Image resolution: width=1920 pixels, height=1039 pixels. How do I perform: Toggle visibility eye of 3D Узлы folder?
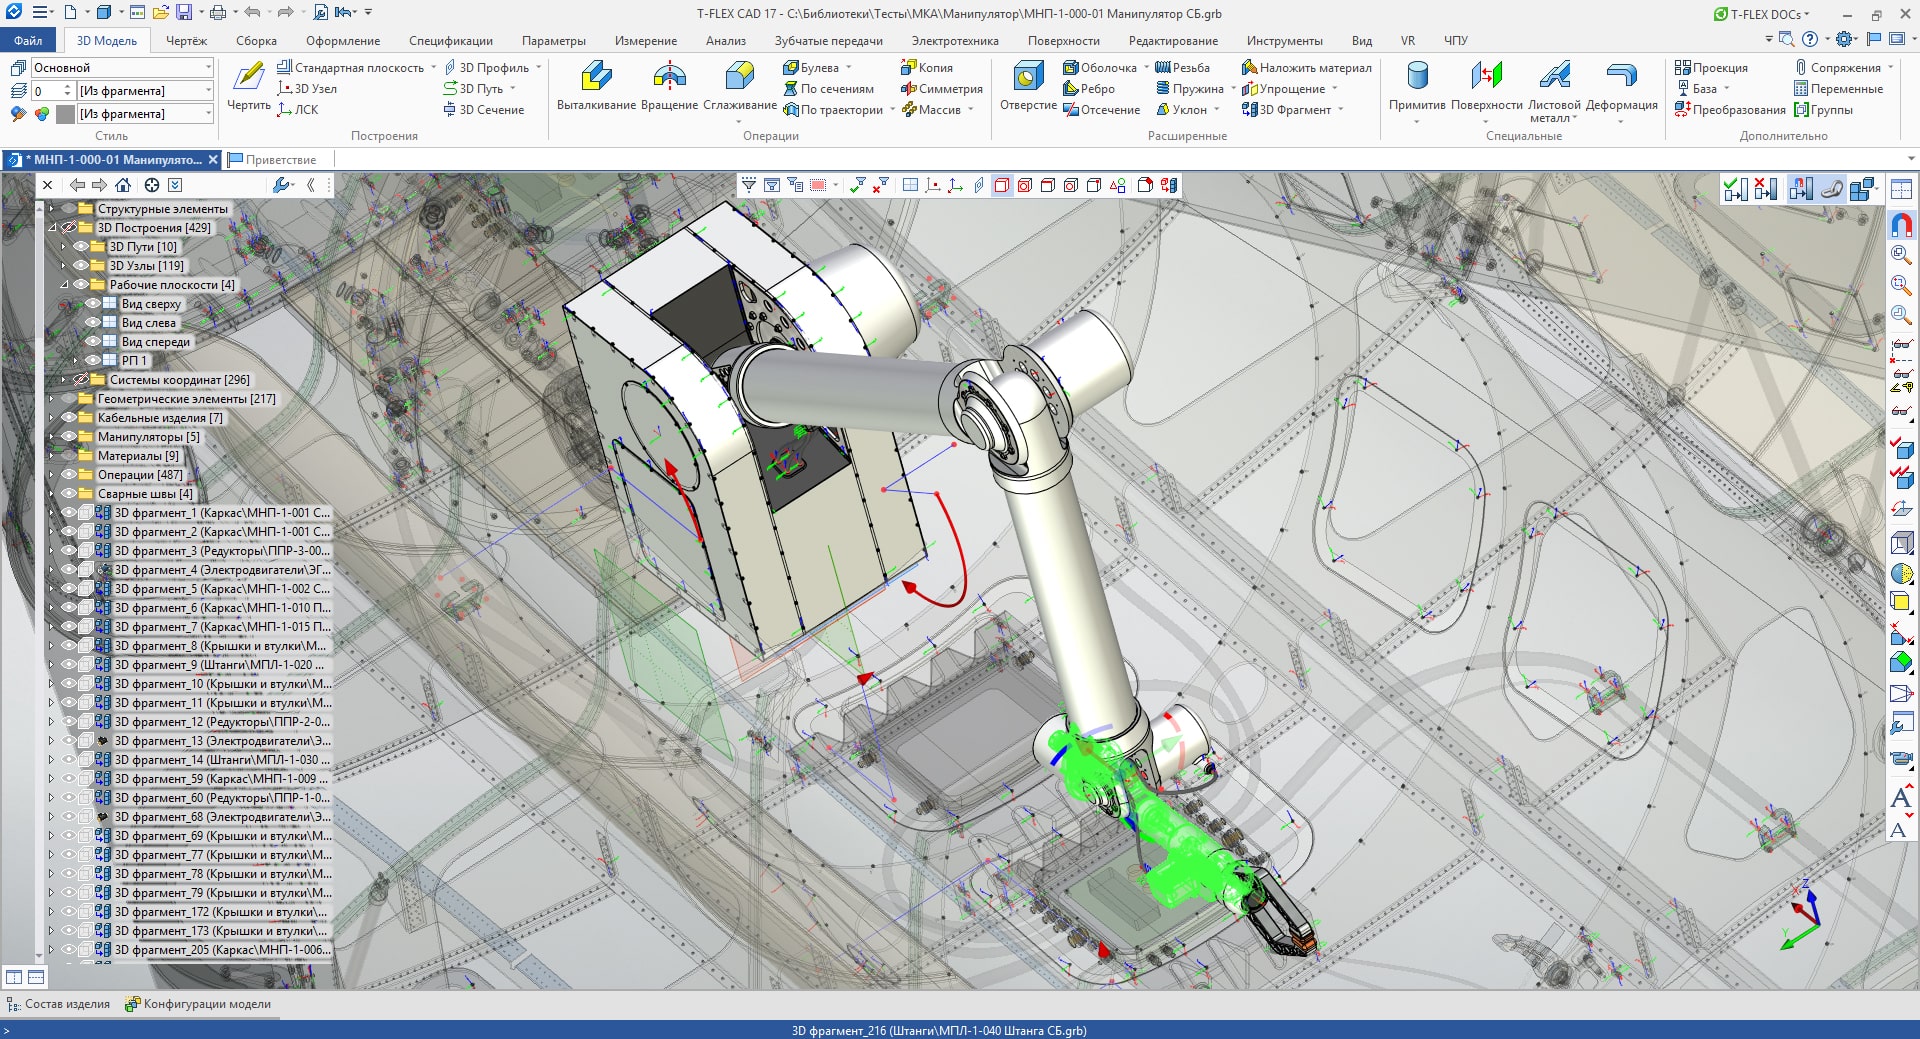click(81, 266)
